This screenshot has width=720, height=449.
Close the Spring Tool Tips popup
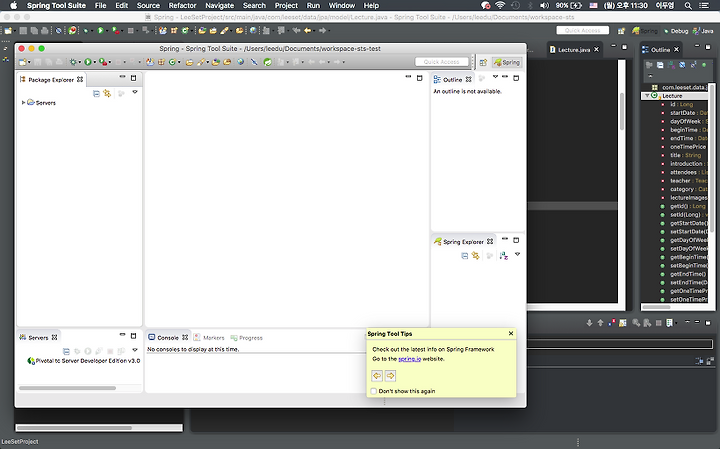[x=511, y=333]
